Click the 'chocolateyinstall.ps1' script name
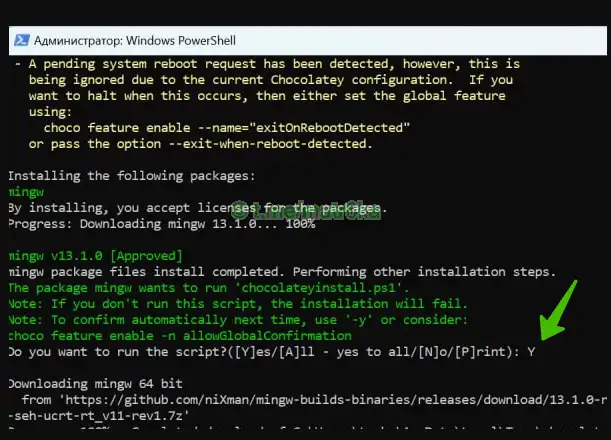611x440 pixels. point(321,288)
